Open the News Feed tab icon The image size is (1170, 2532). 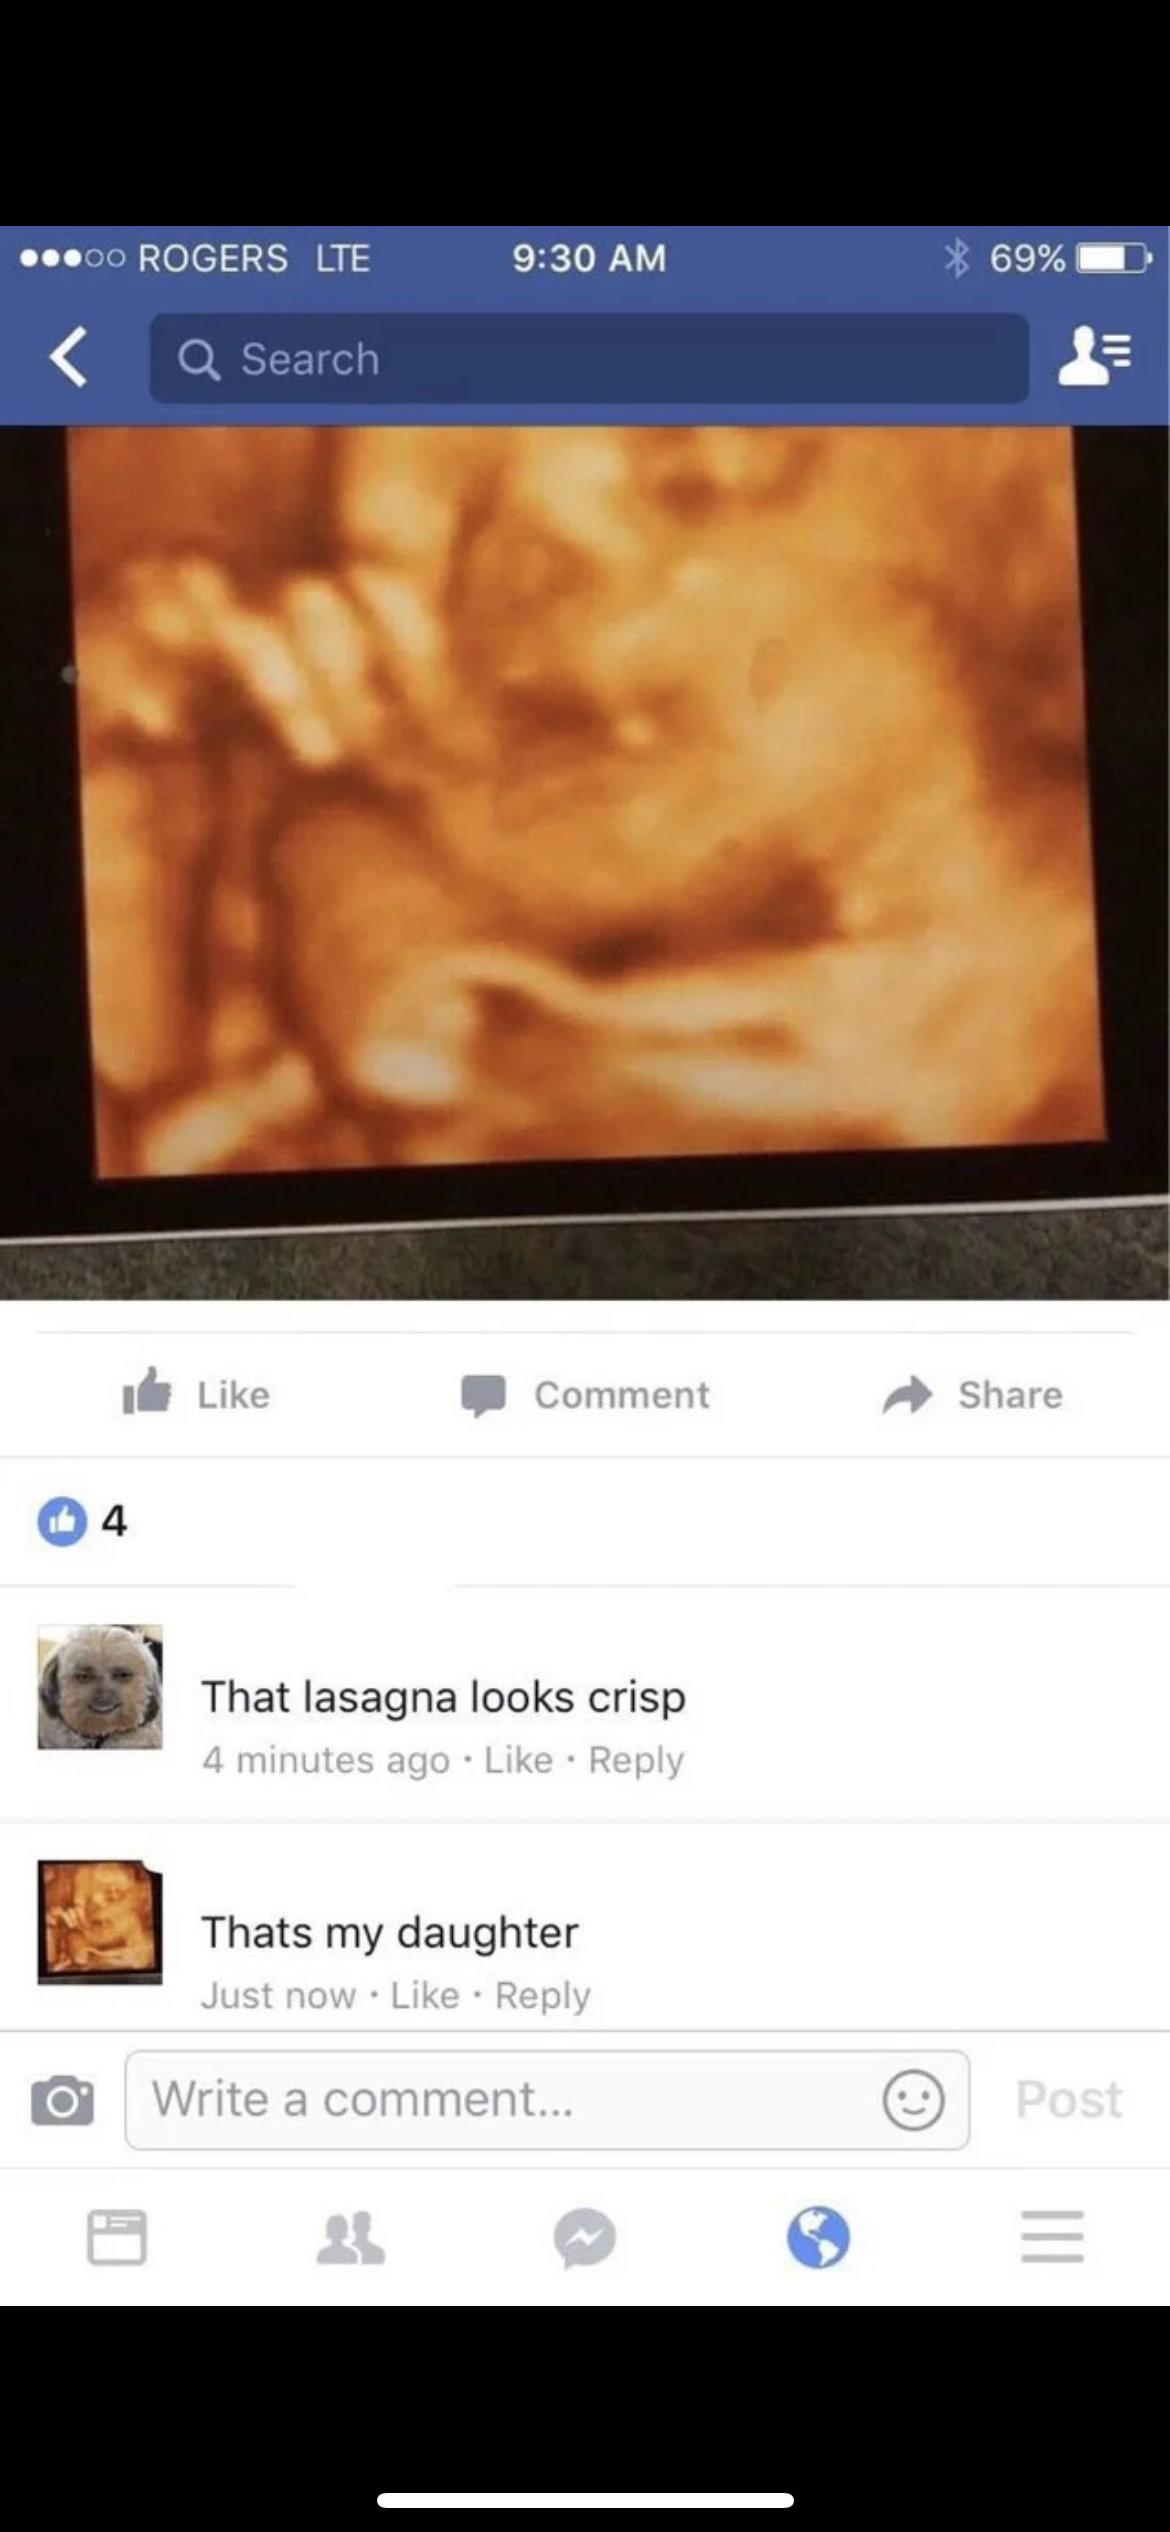point(117,2237)
